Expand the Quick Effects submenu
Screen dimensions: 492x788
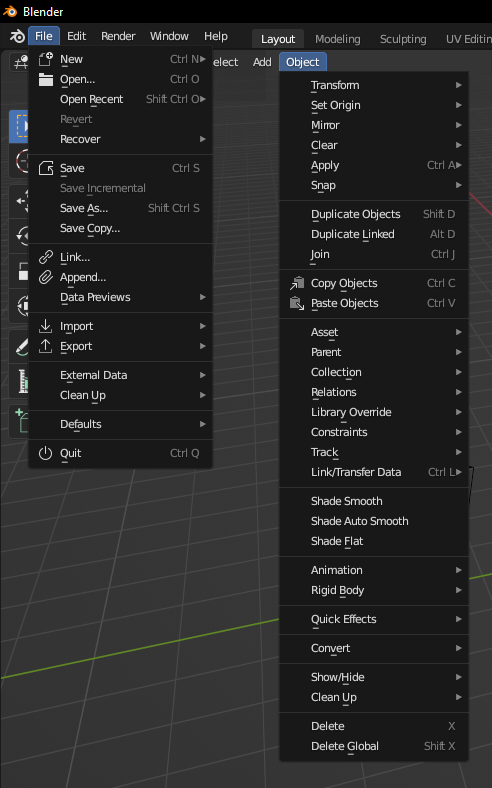pyautogui.click(x=374, y=619)
